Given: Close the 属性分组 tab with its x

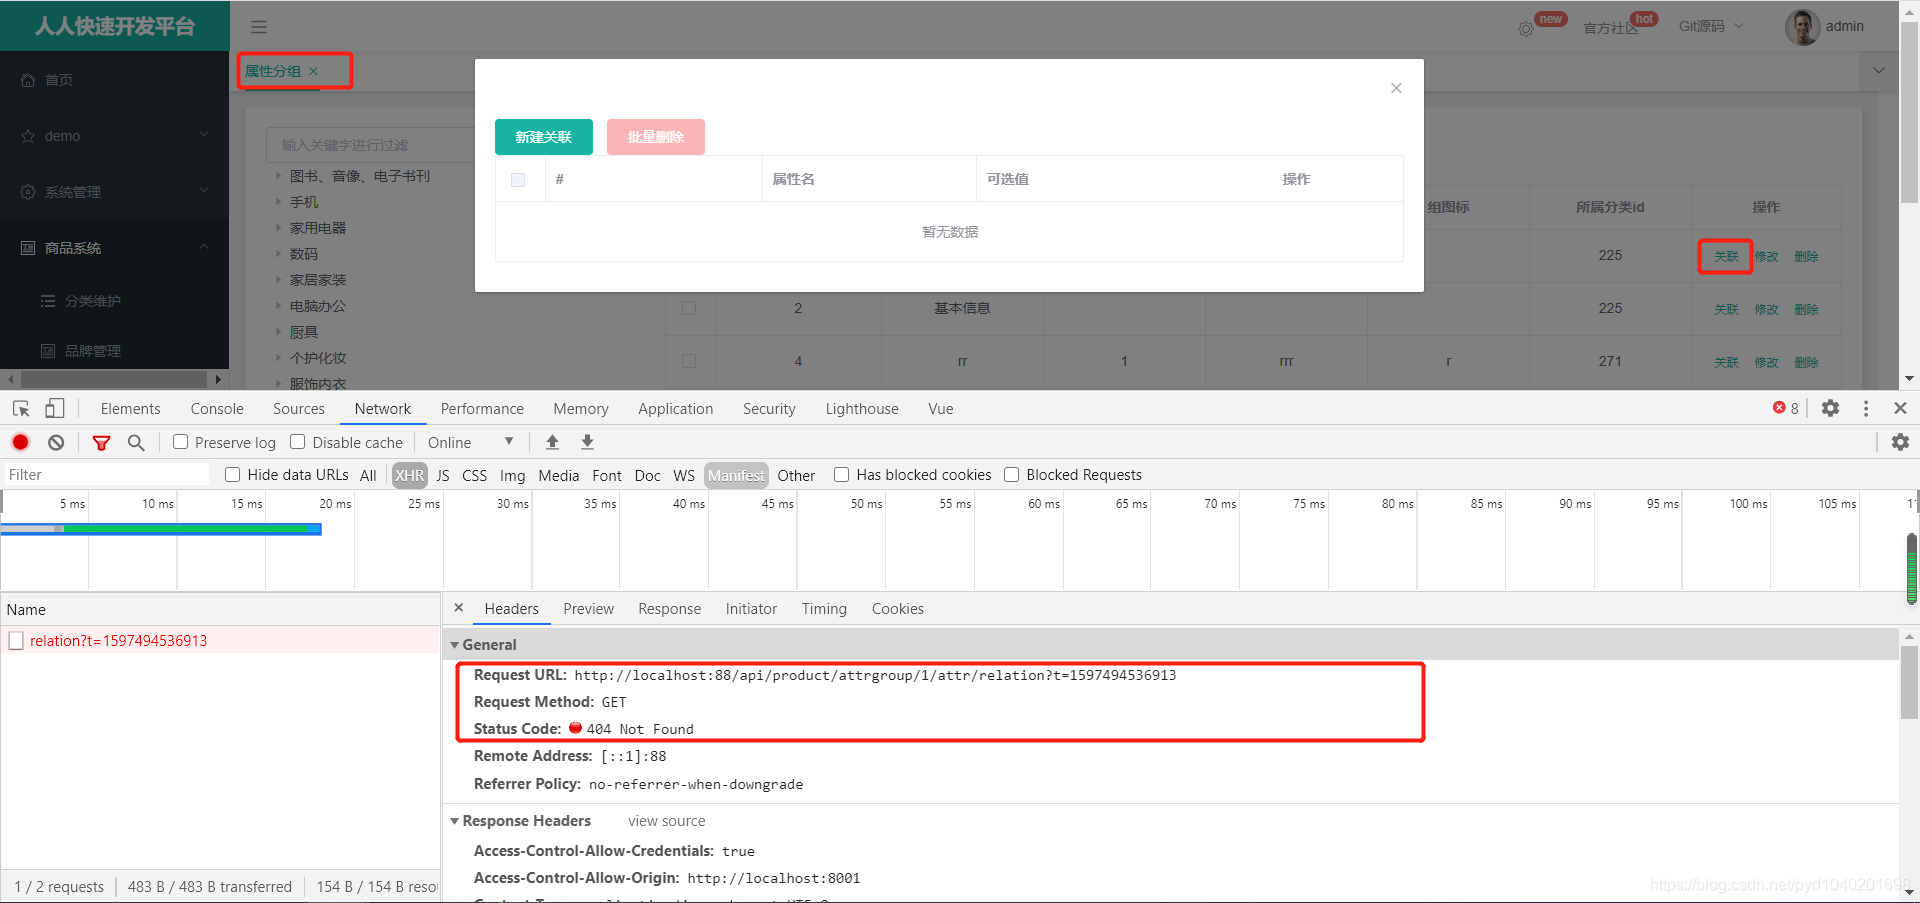Looking at the screenshot, I should (x=313, y=71).
